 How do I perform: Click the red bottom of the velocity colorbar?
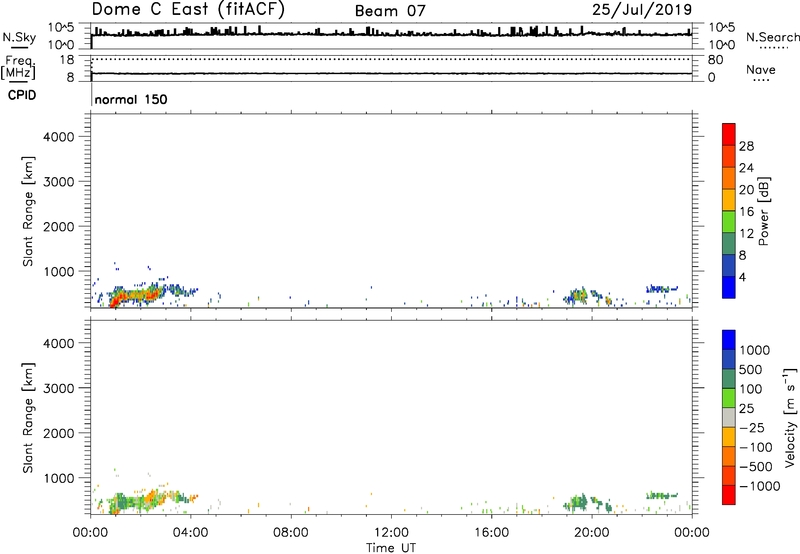pos(729,495)
